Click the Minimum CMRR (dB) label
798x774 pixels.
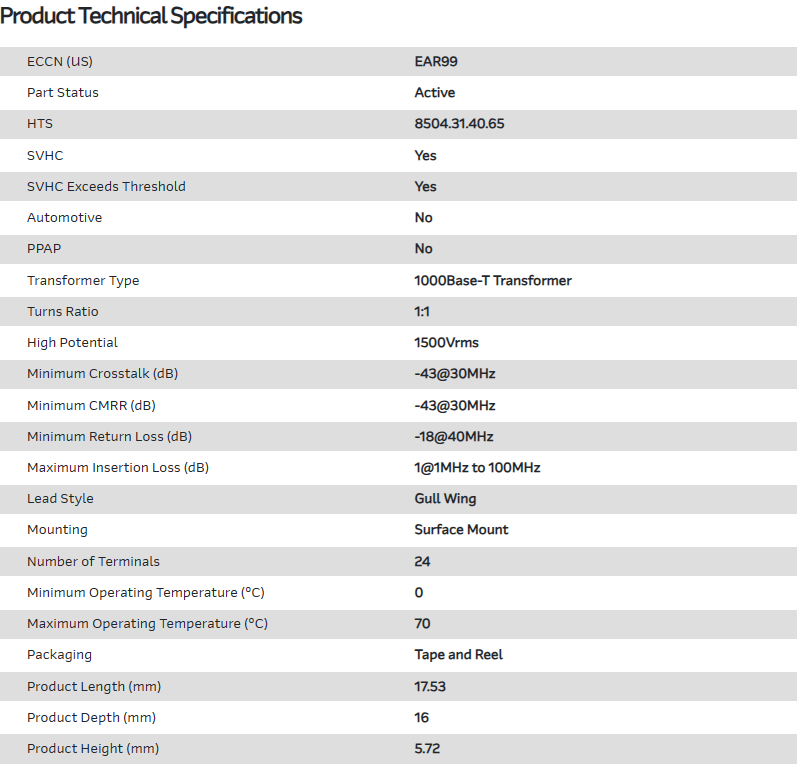91,406
